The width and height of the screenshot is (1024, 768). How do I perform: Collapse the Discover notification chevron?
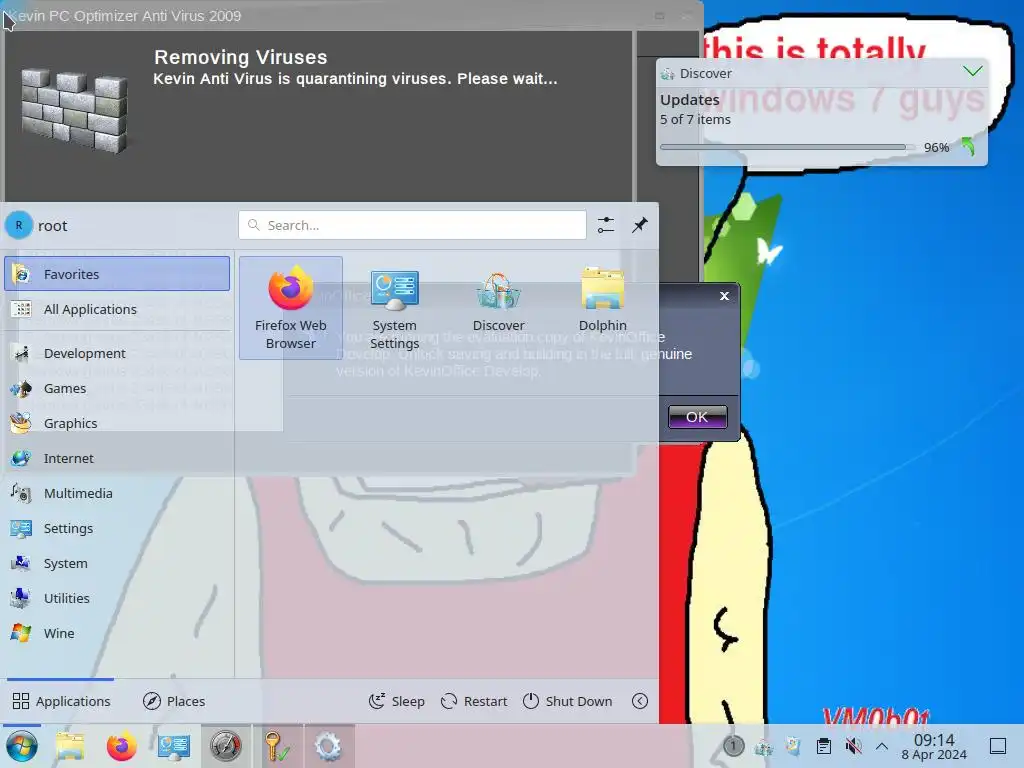(972, 71)
